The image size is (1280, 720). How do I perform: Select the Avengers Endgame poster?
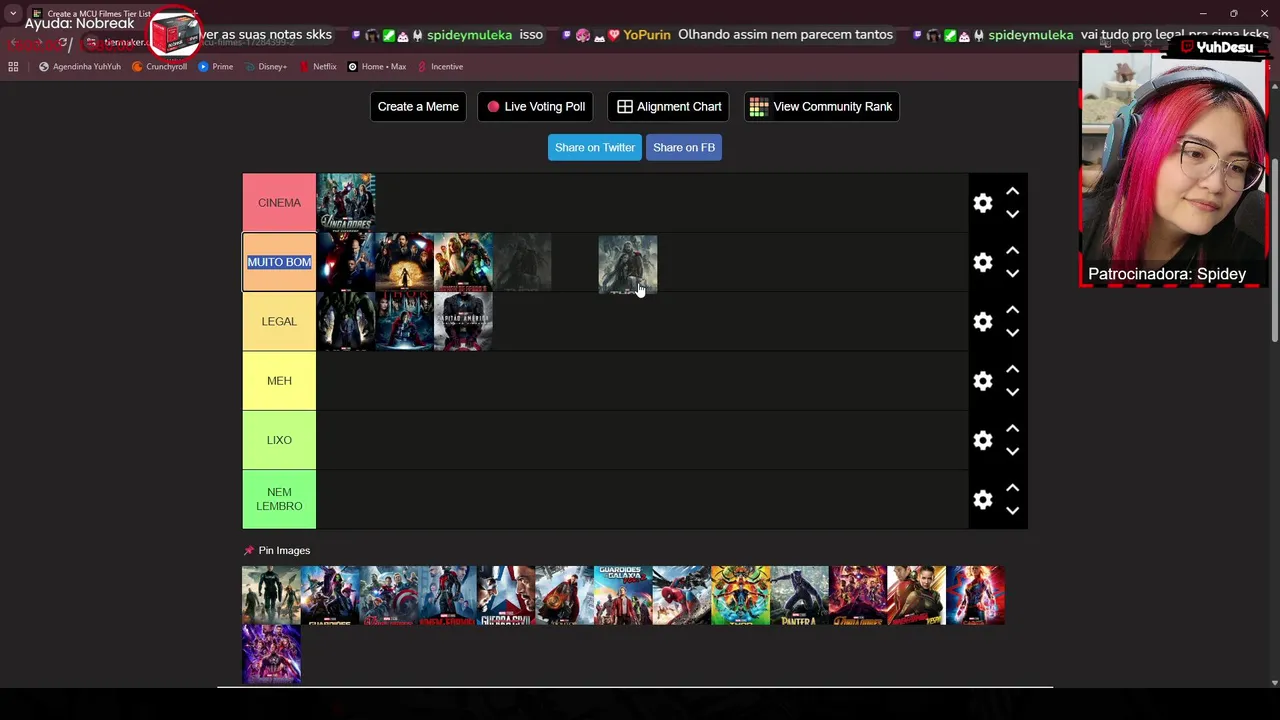271,654
